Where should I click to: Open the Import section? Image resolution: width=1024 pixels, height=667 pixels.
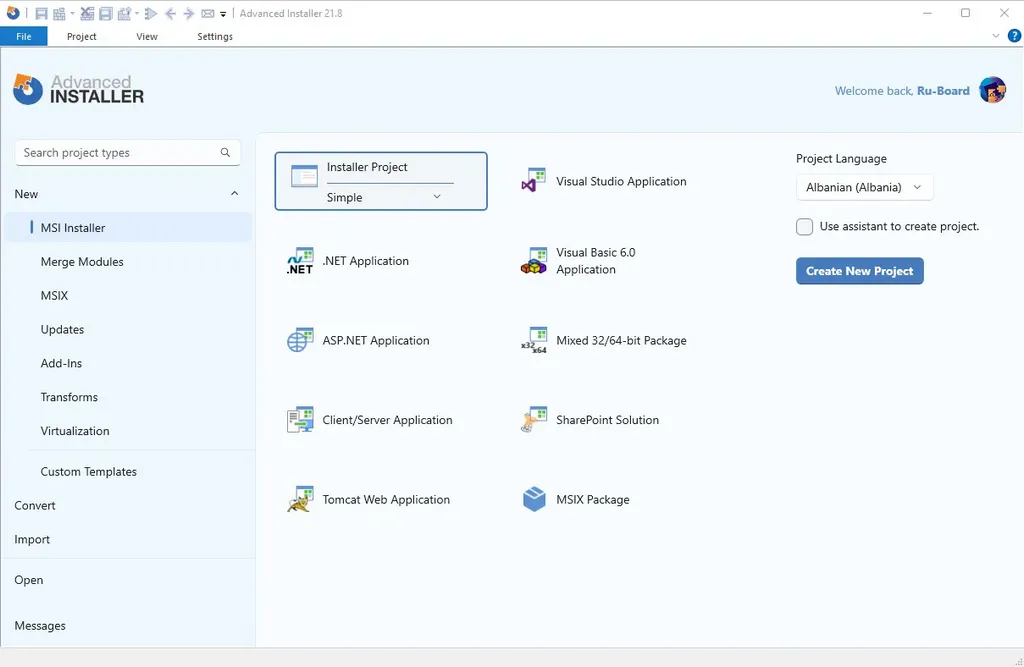[x=32, y=540]
